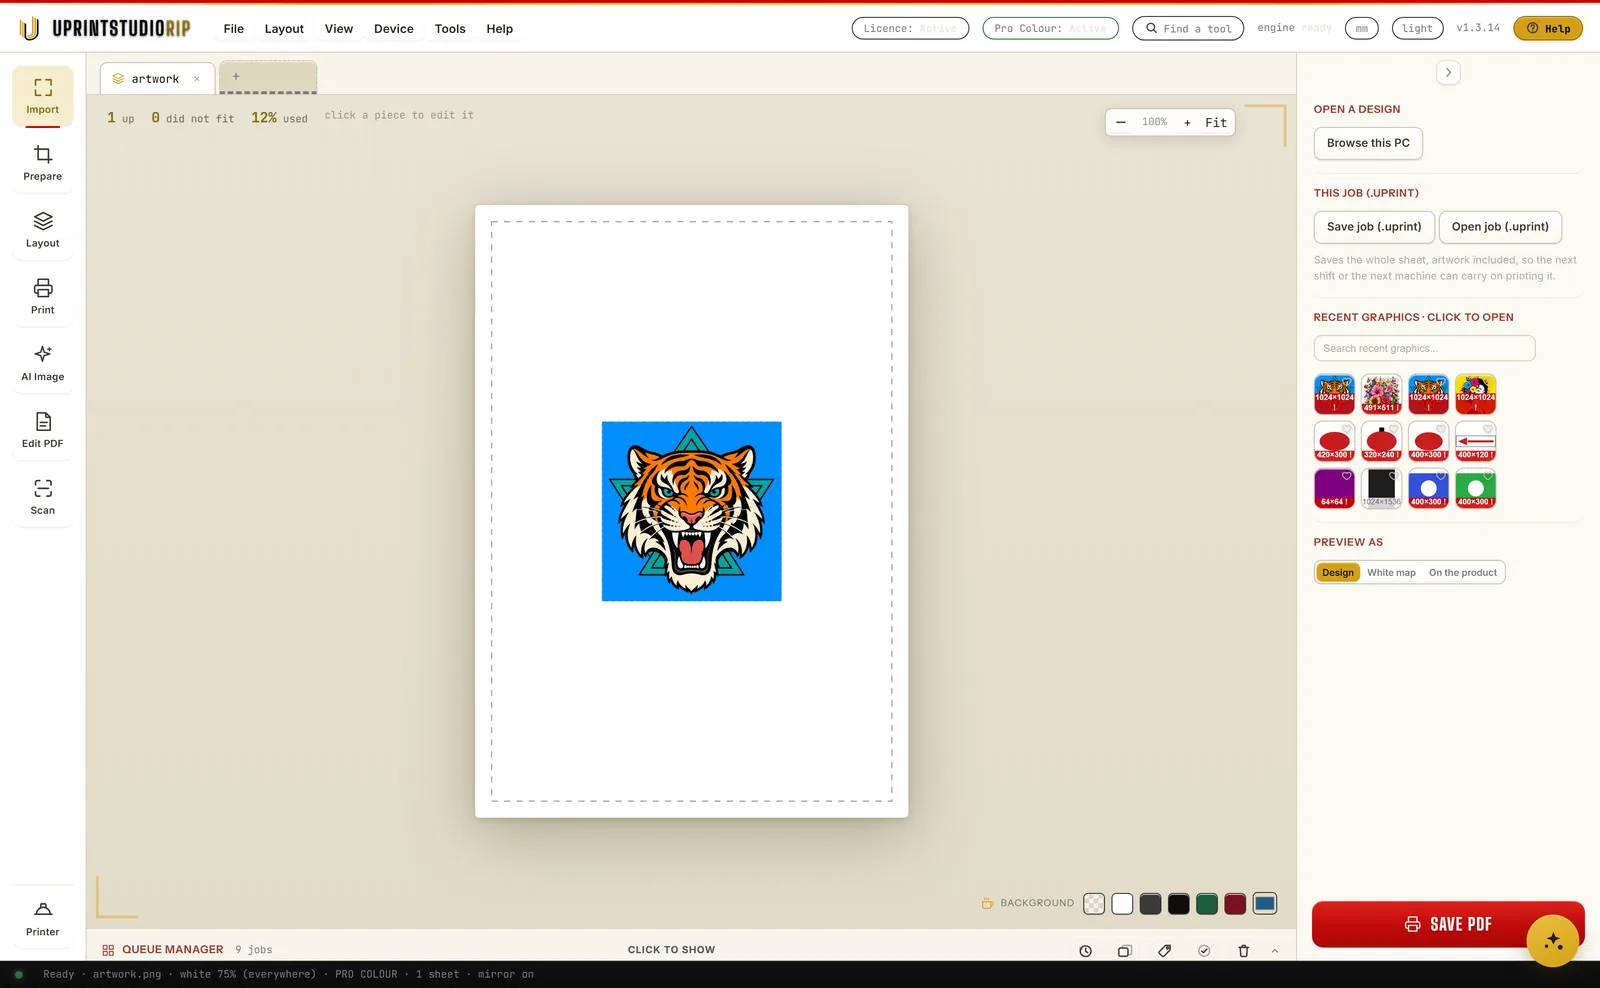Click the Fit zoom button
The width and height of the screenshot is (1600, 988).
tap(1216, 122)
